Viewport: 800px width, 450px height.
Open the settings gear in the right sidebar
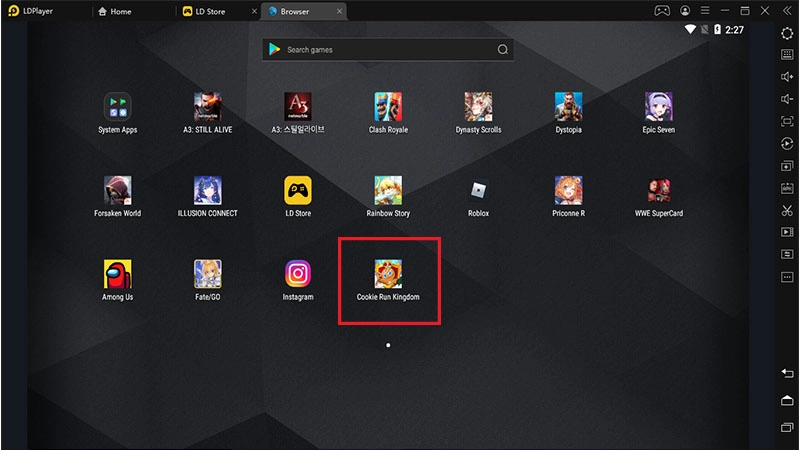coord(787,33)
